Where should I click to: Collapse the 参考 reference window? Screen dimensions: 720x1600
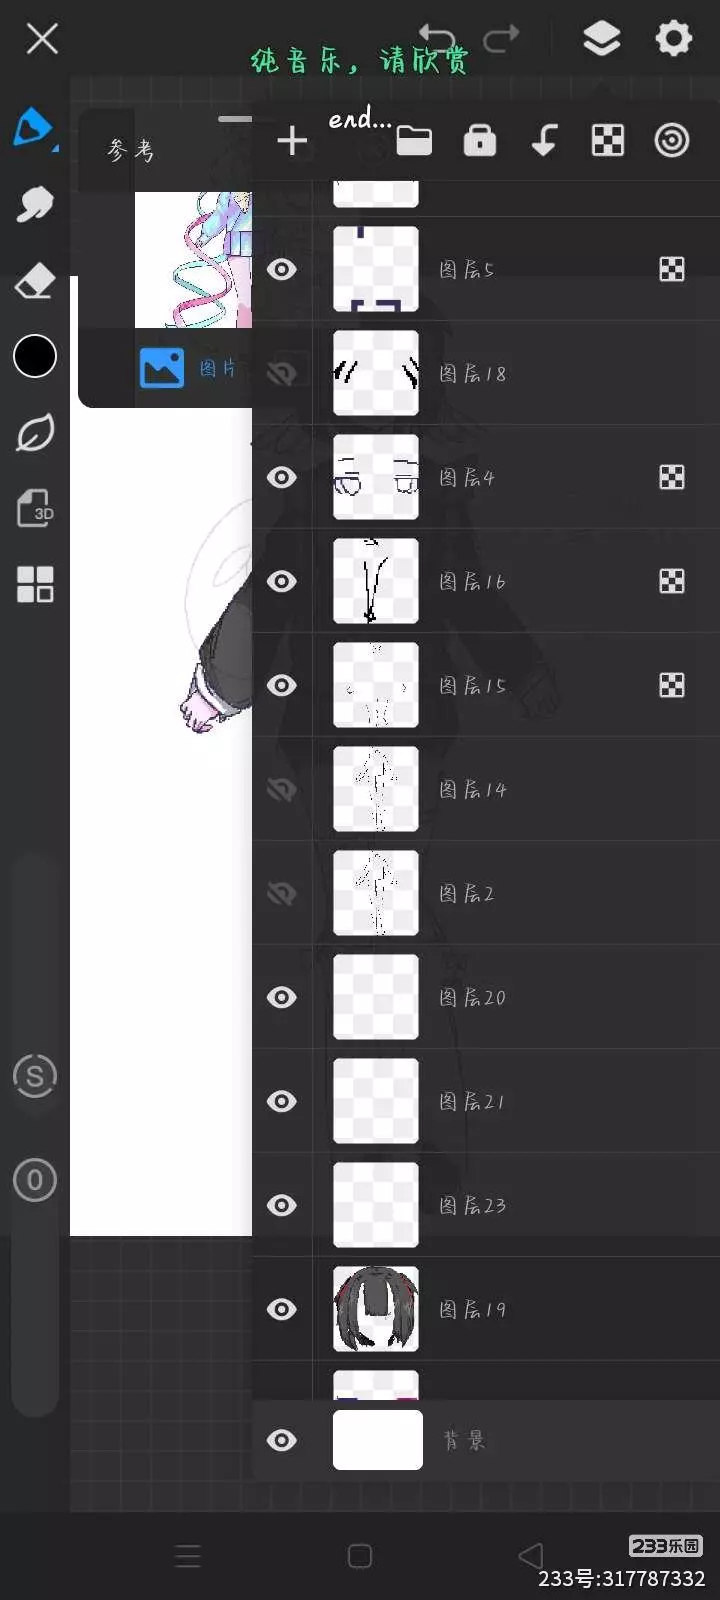tap(235, 119)
